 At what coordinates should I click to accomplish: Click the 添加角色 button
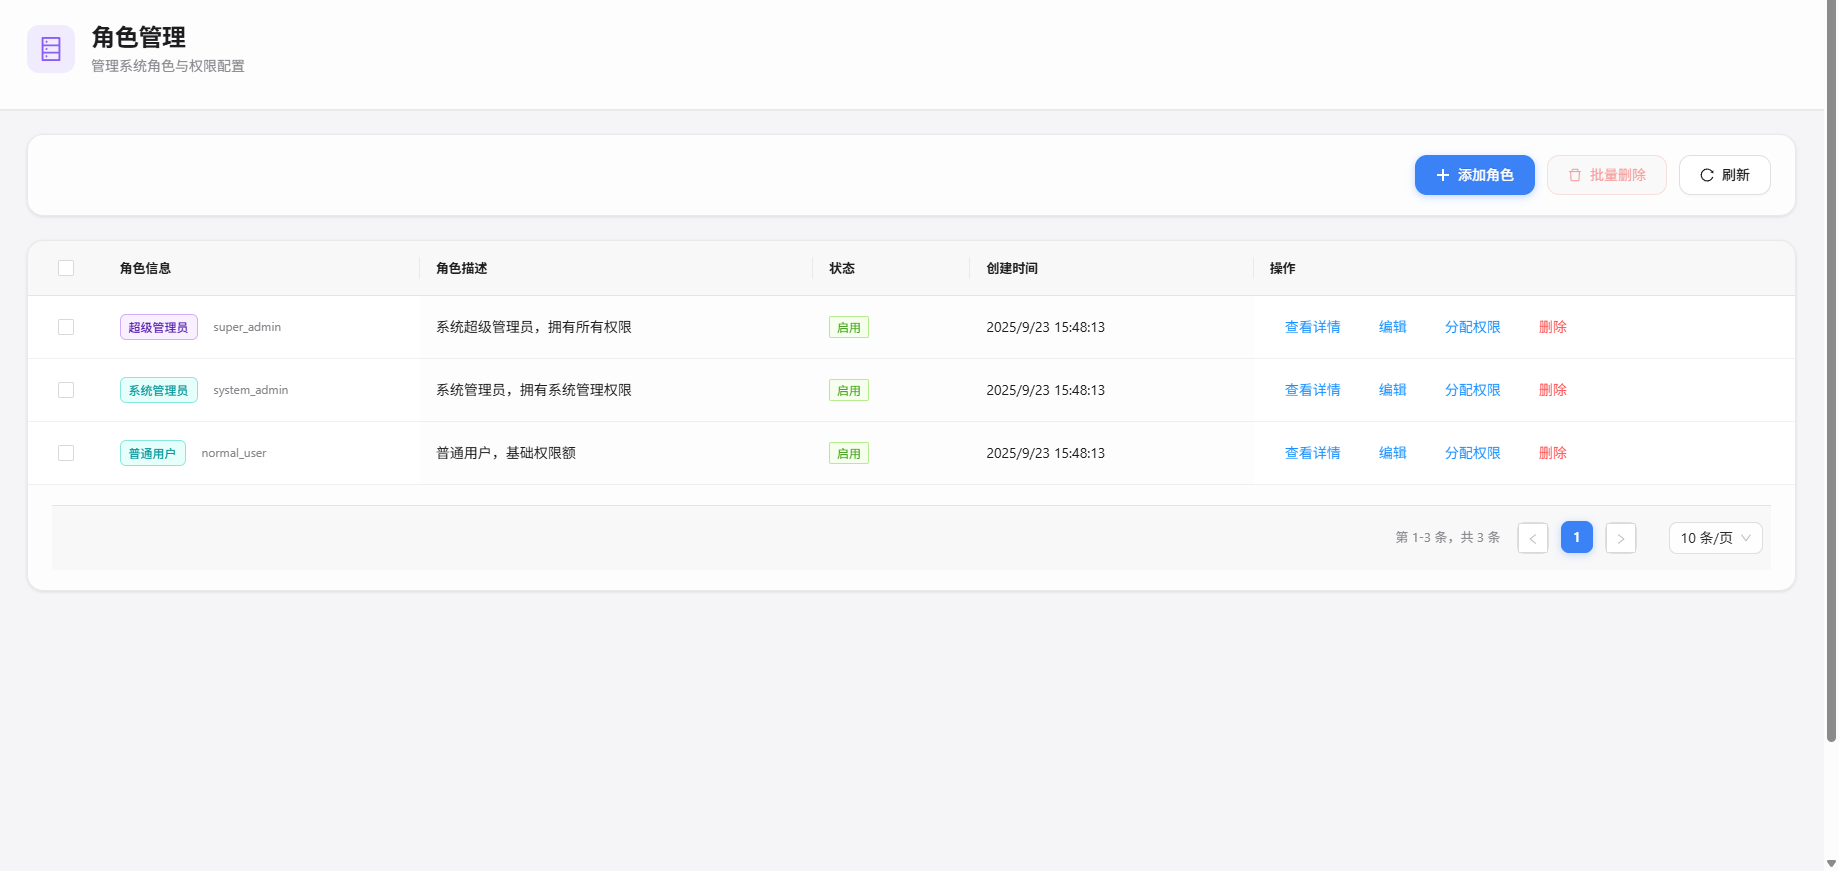(1474, 175)
